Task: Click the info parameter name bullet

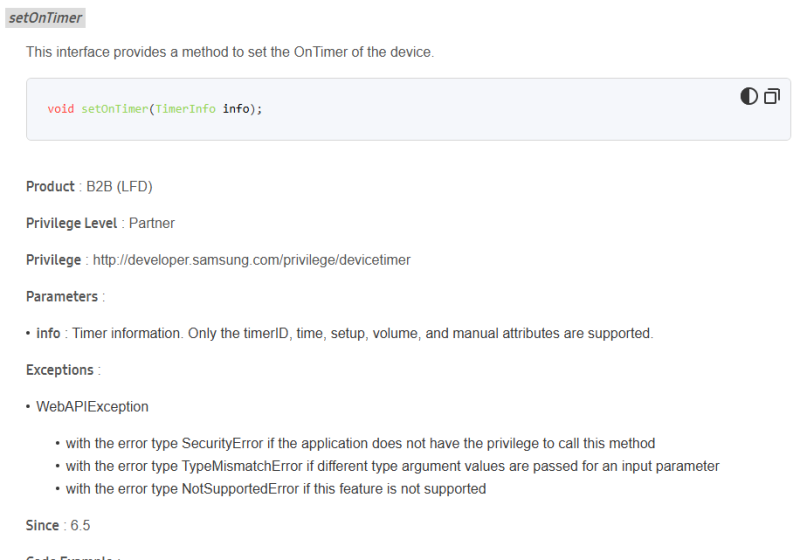Action: 48,333
